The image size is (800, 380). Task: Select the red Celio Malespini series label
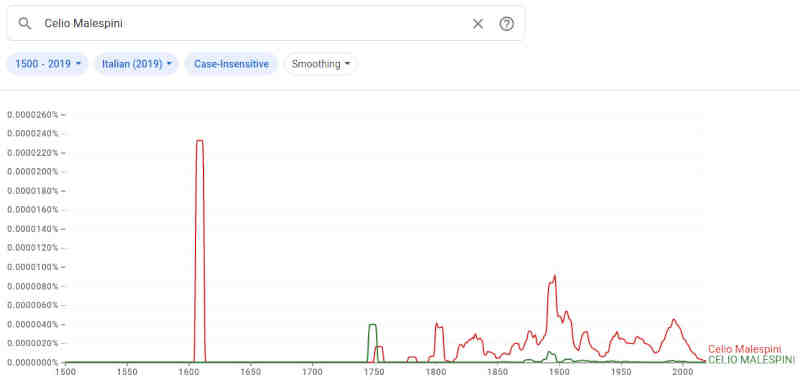744,349
